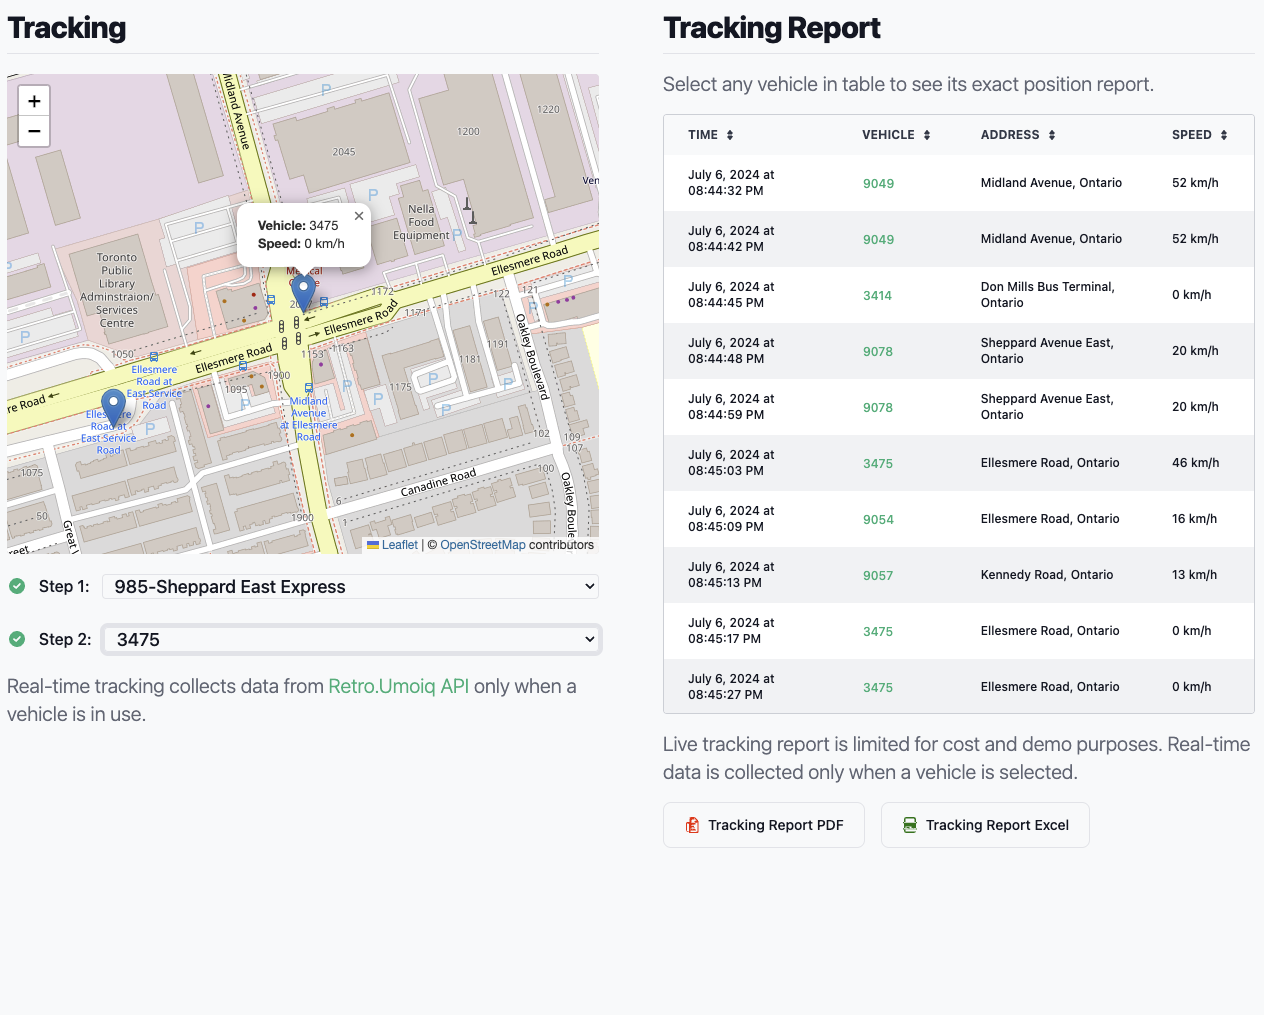Click the PDF icon on Tracking Report PDF
1264x1015 pixels.
(x=691, y=825)
